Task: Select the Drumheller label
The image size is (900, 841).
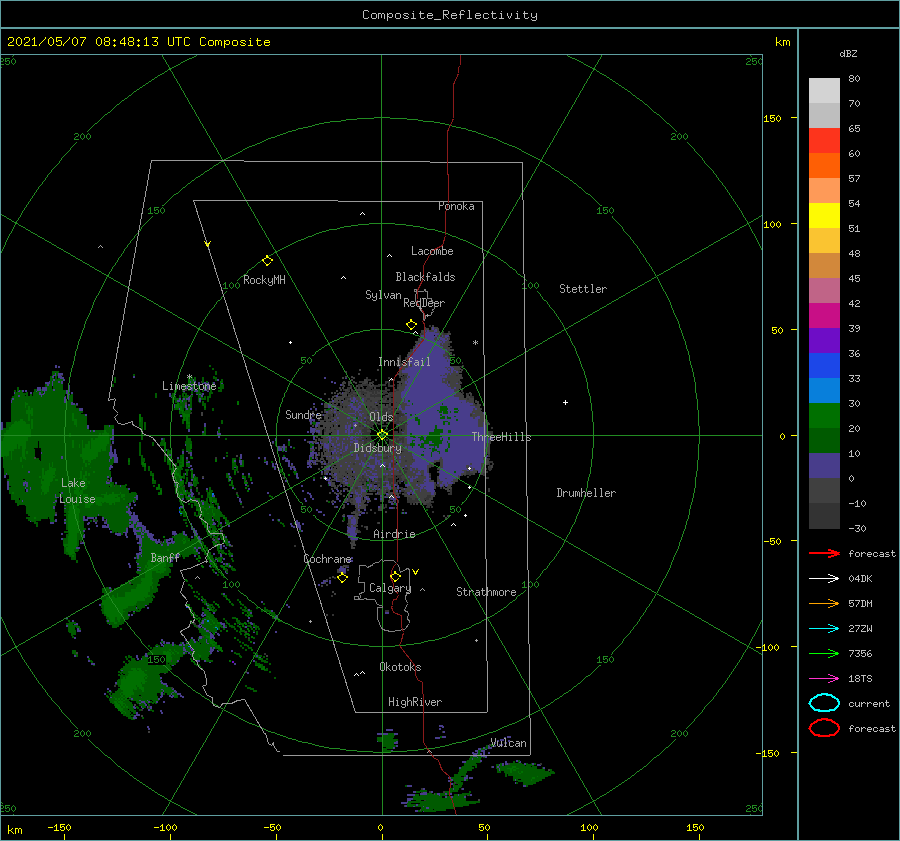Action: click(586, 493)
